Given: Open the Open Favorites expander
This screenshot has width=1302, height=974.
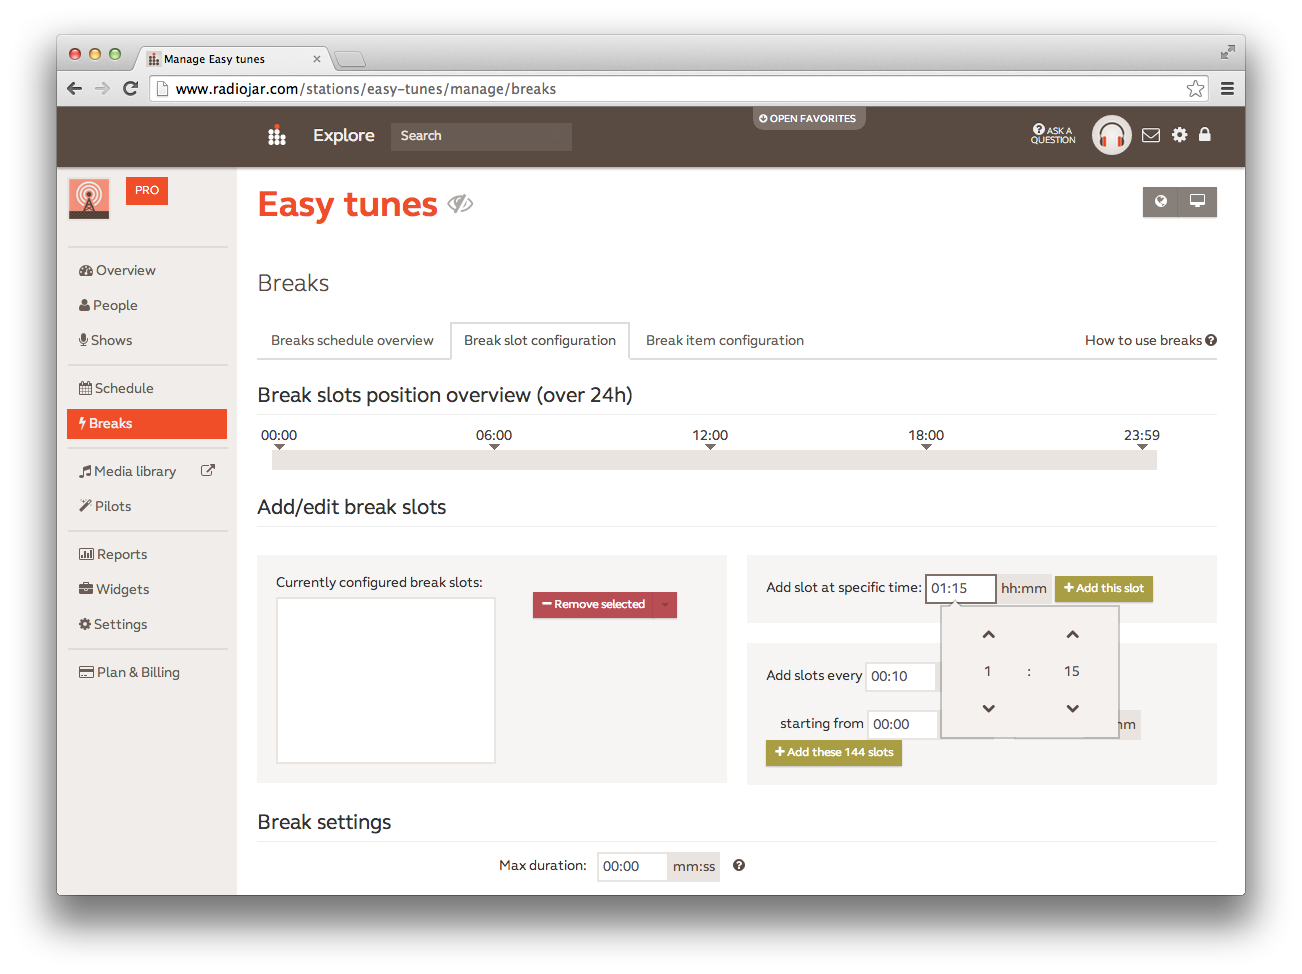Looking at the screenshot, I should [x=808, y=119].
